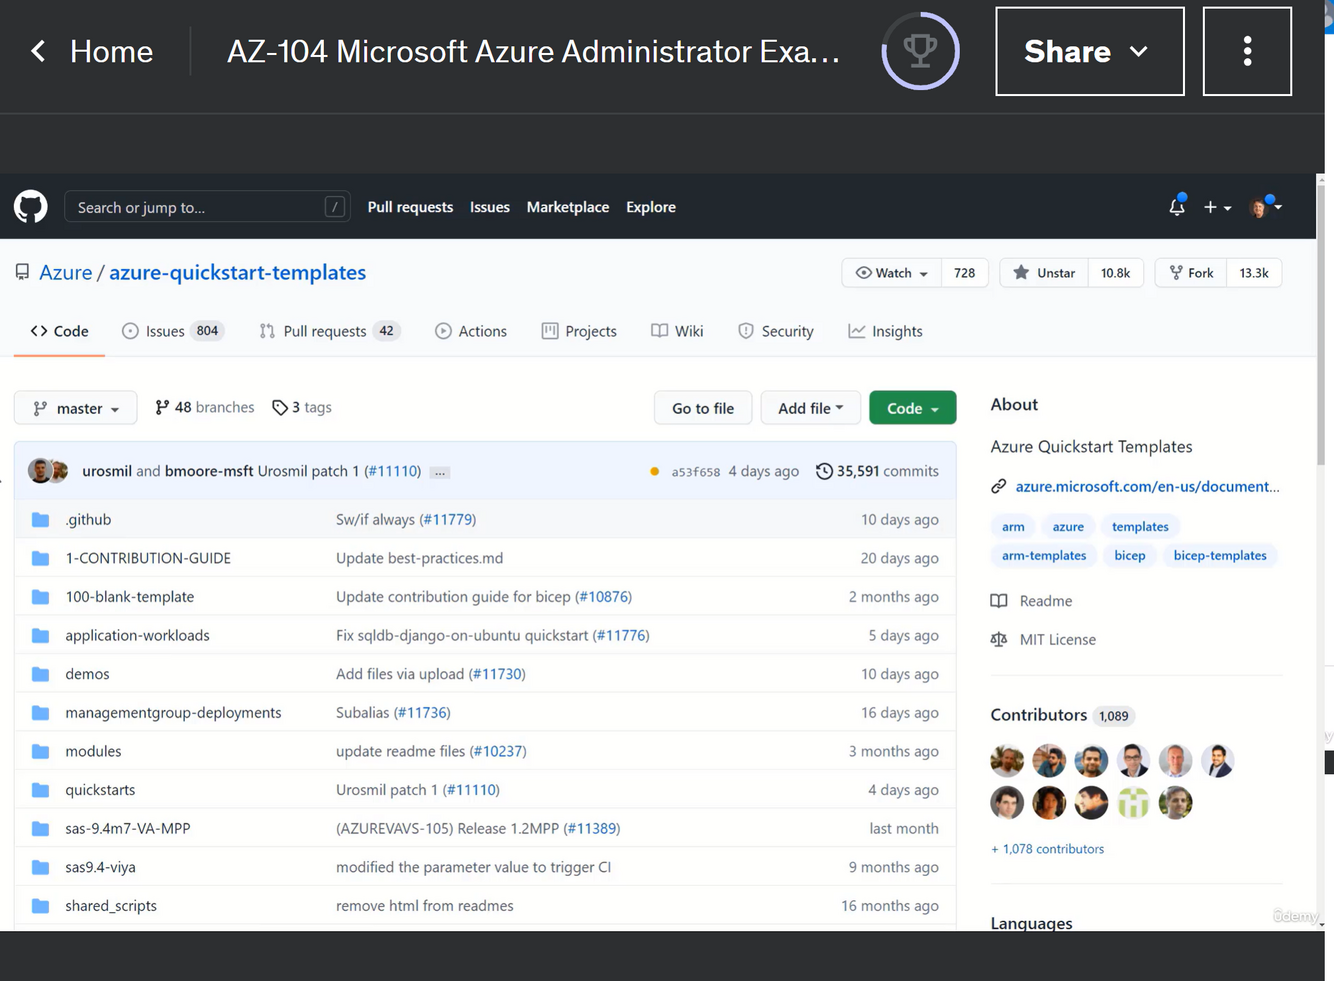Open commit hash a53f658
Image resolution: width=1334 pixels, height=981 pixels.
pos(696,472)
